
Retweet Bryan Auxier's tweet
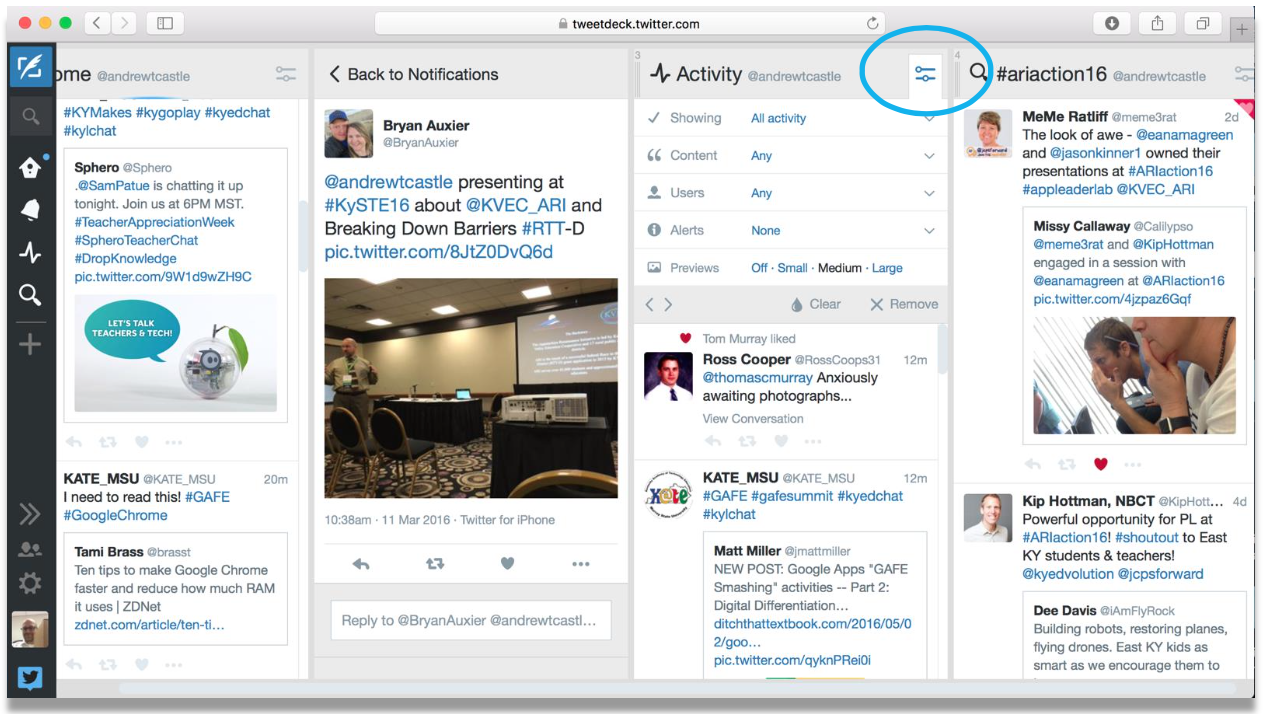435,564
